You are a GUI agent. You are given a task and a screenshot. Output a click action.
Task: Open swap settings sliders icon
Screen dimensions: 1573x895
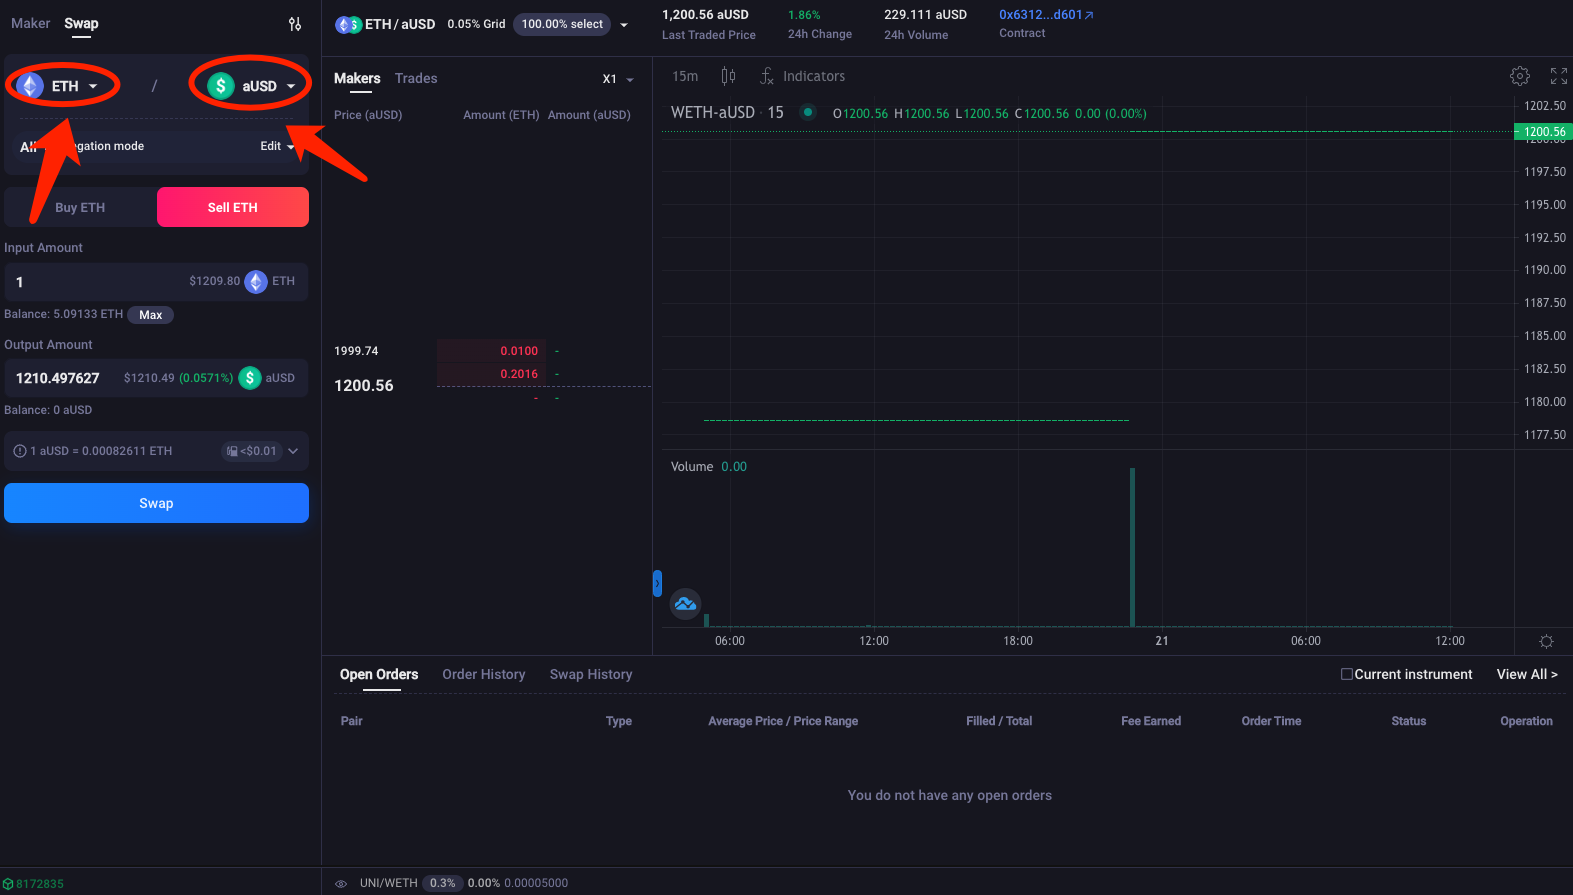tap(295, 24)
